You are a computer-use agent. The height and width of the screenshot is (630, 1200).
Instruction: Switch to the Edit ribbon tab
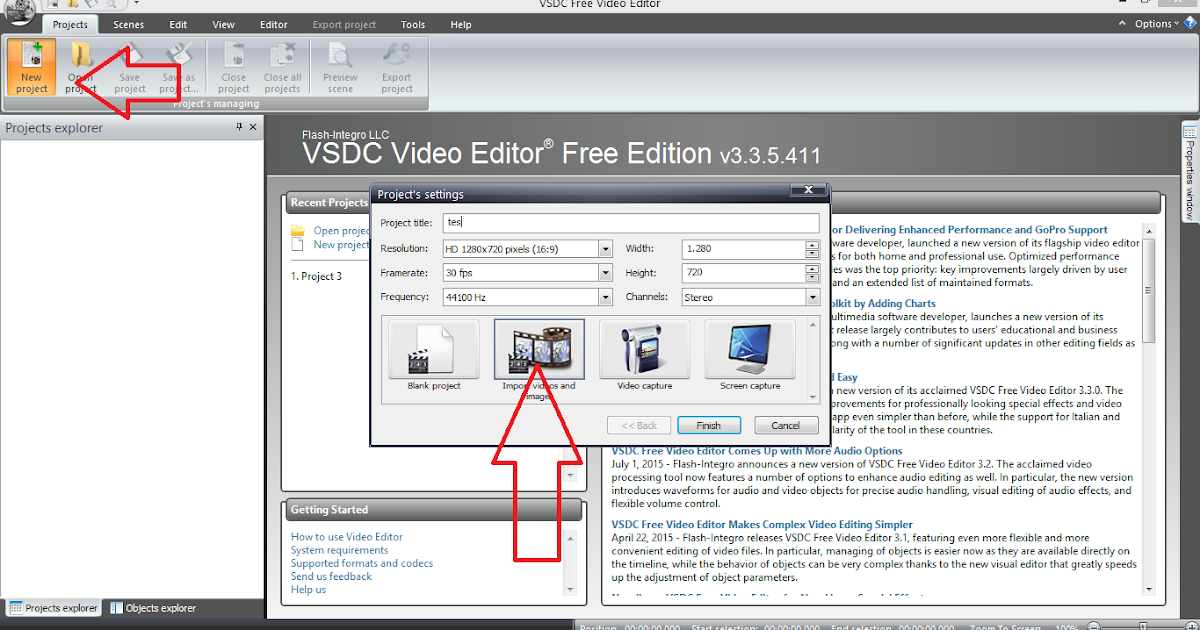(x=178, y=24)
